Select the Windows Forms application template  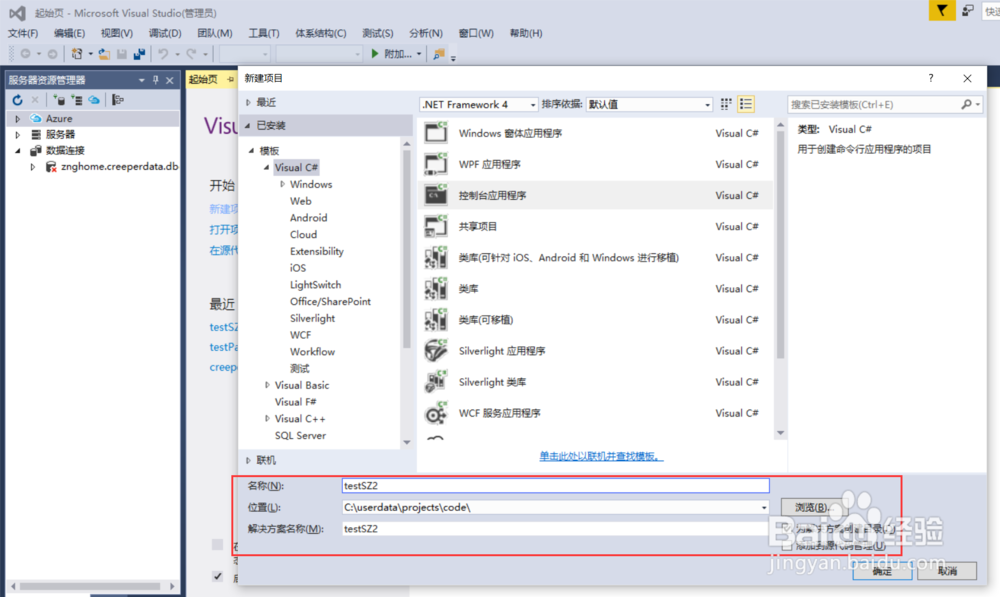(x=595, y=133)
